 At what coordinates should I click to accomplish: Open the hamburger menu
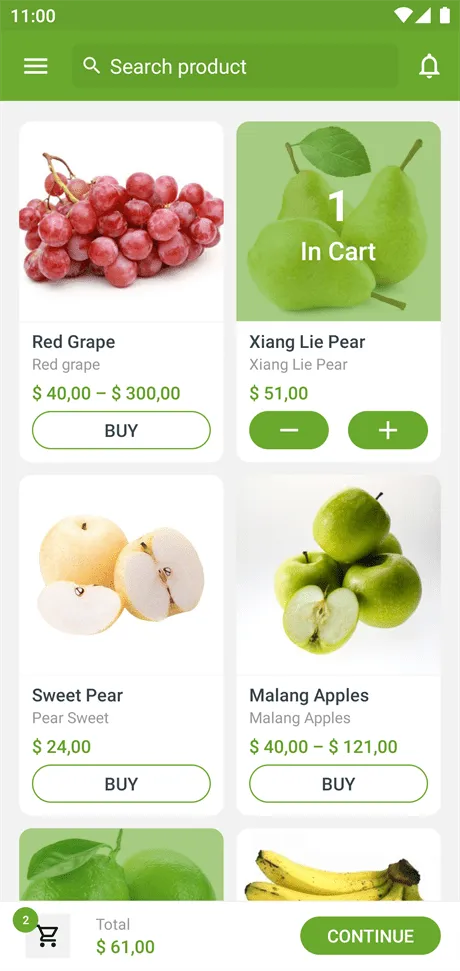click(x=35, y=66)
